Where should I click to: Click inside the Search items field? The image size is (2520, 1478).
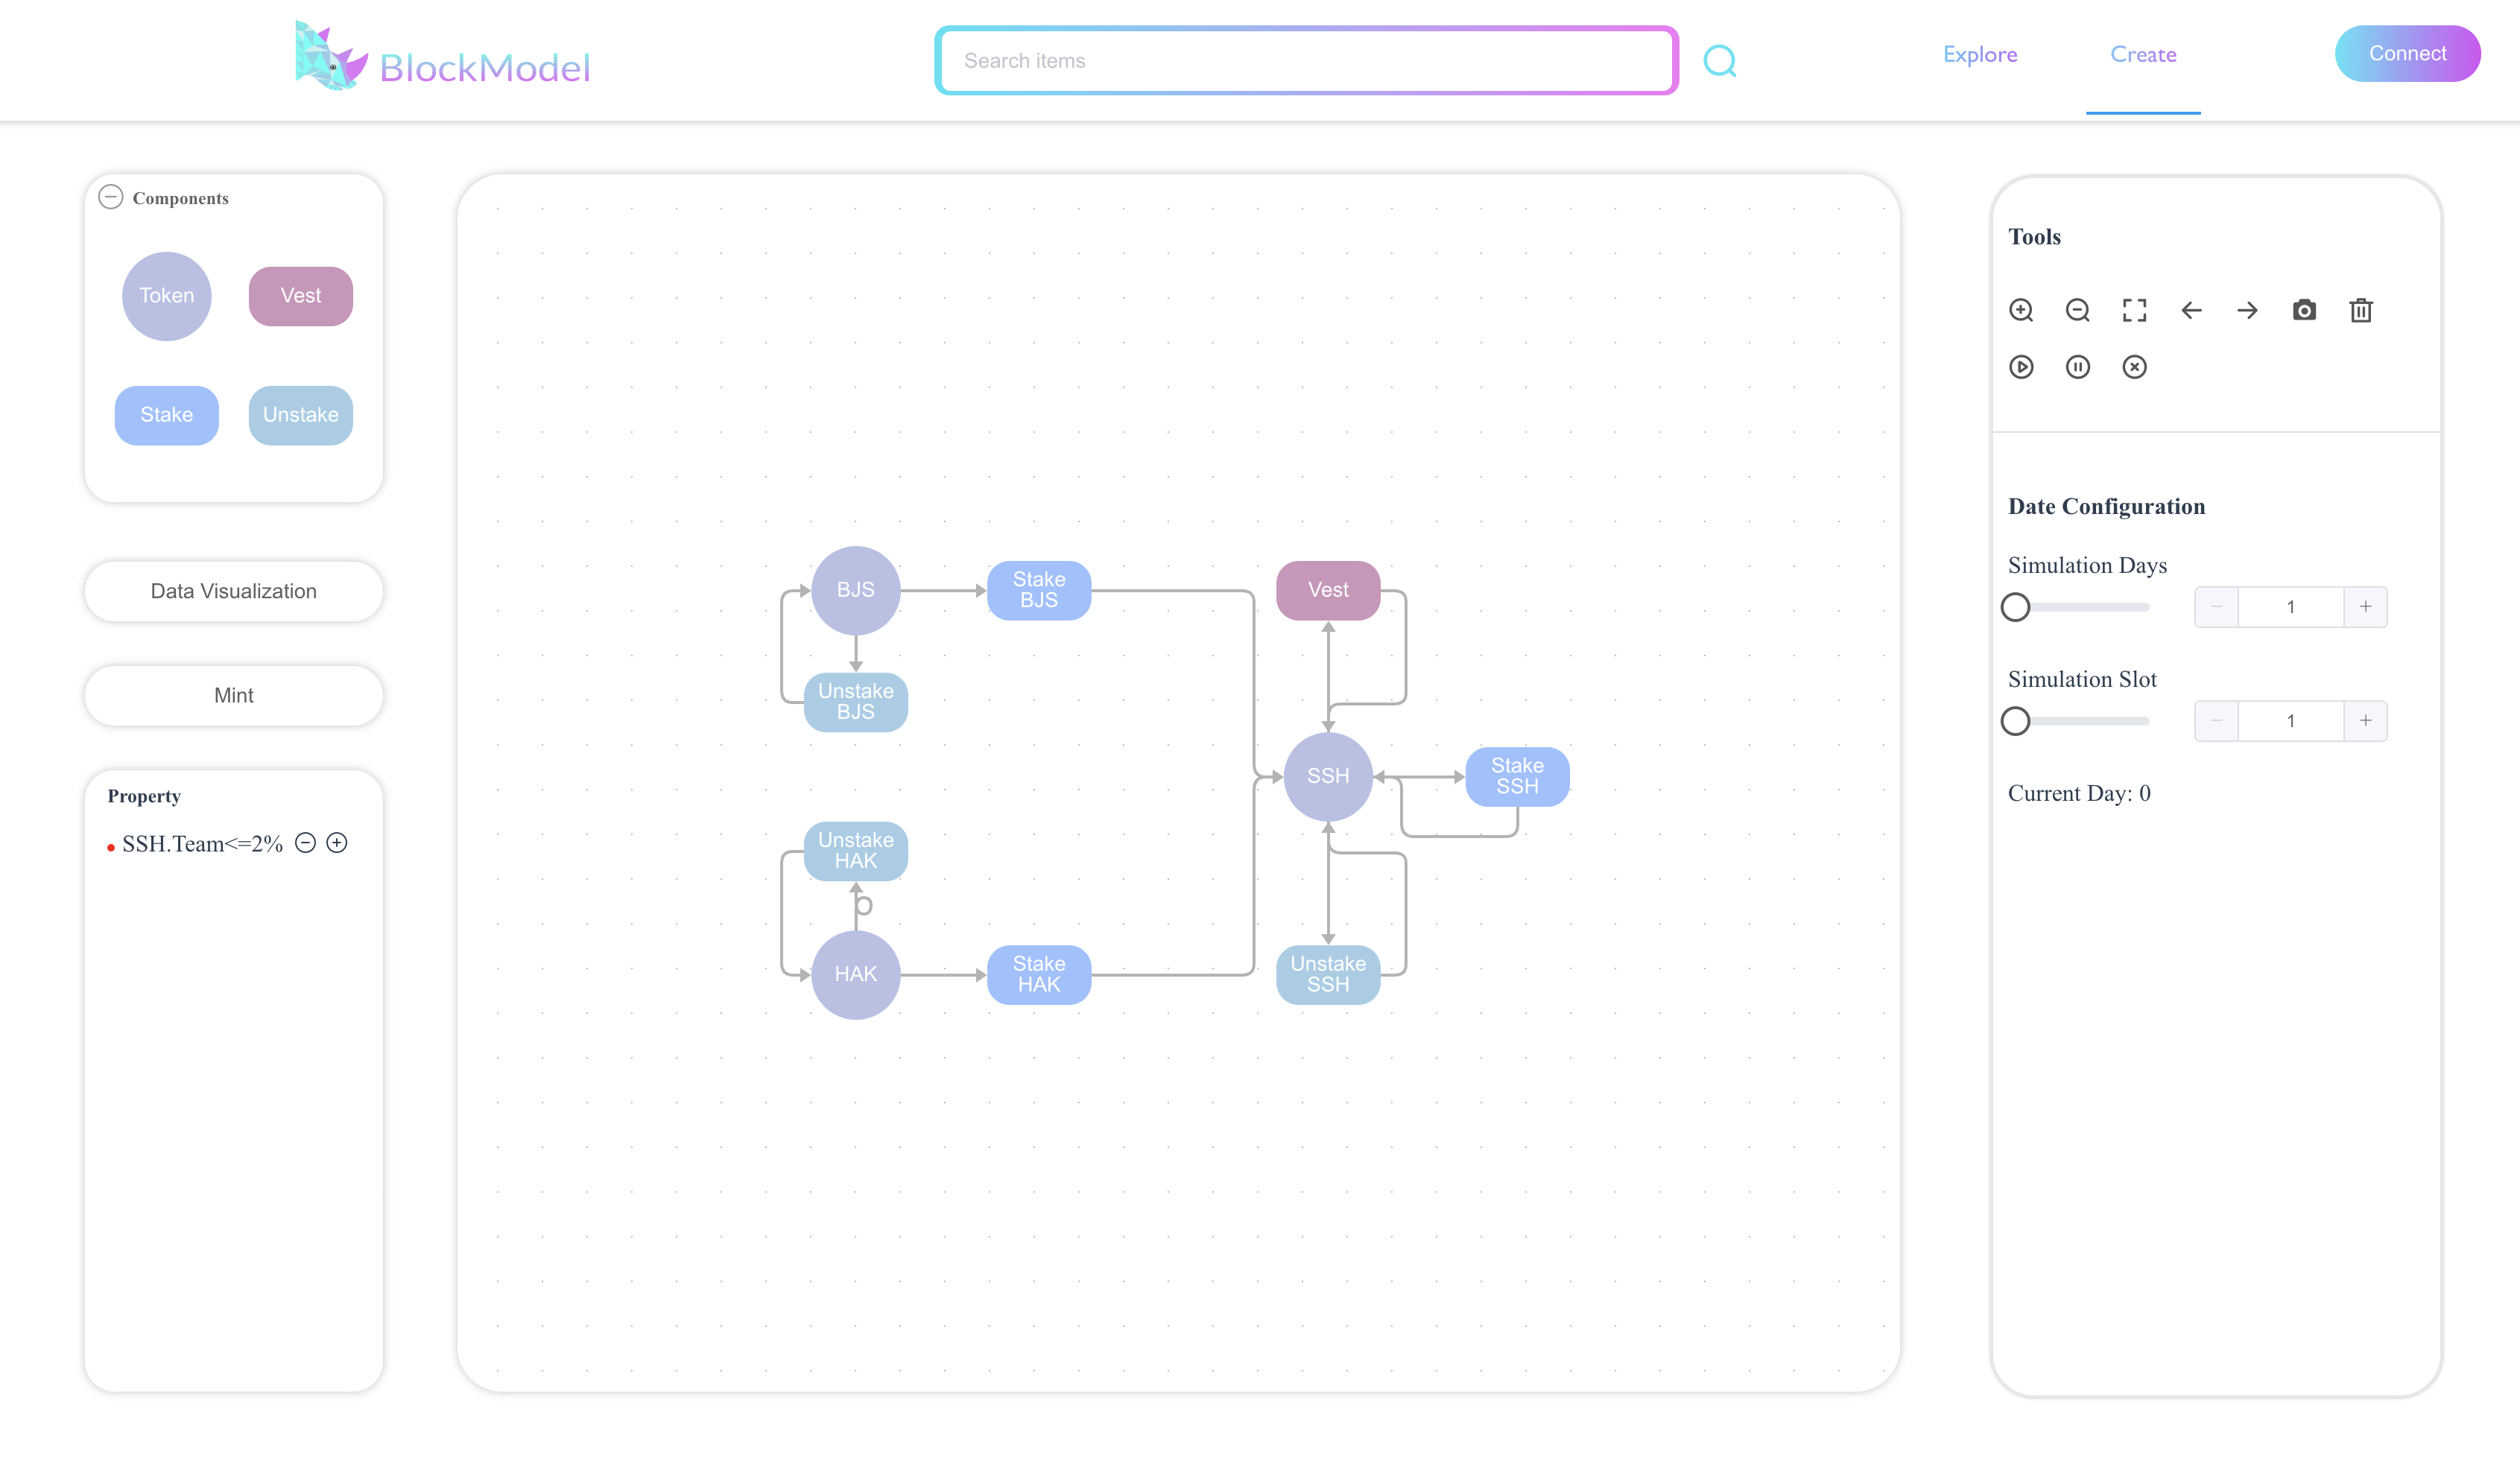(1300, 60)
